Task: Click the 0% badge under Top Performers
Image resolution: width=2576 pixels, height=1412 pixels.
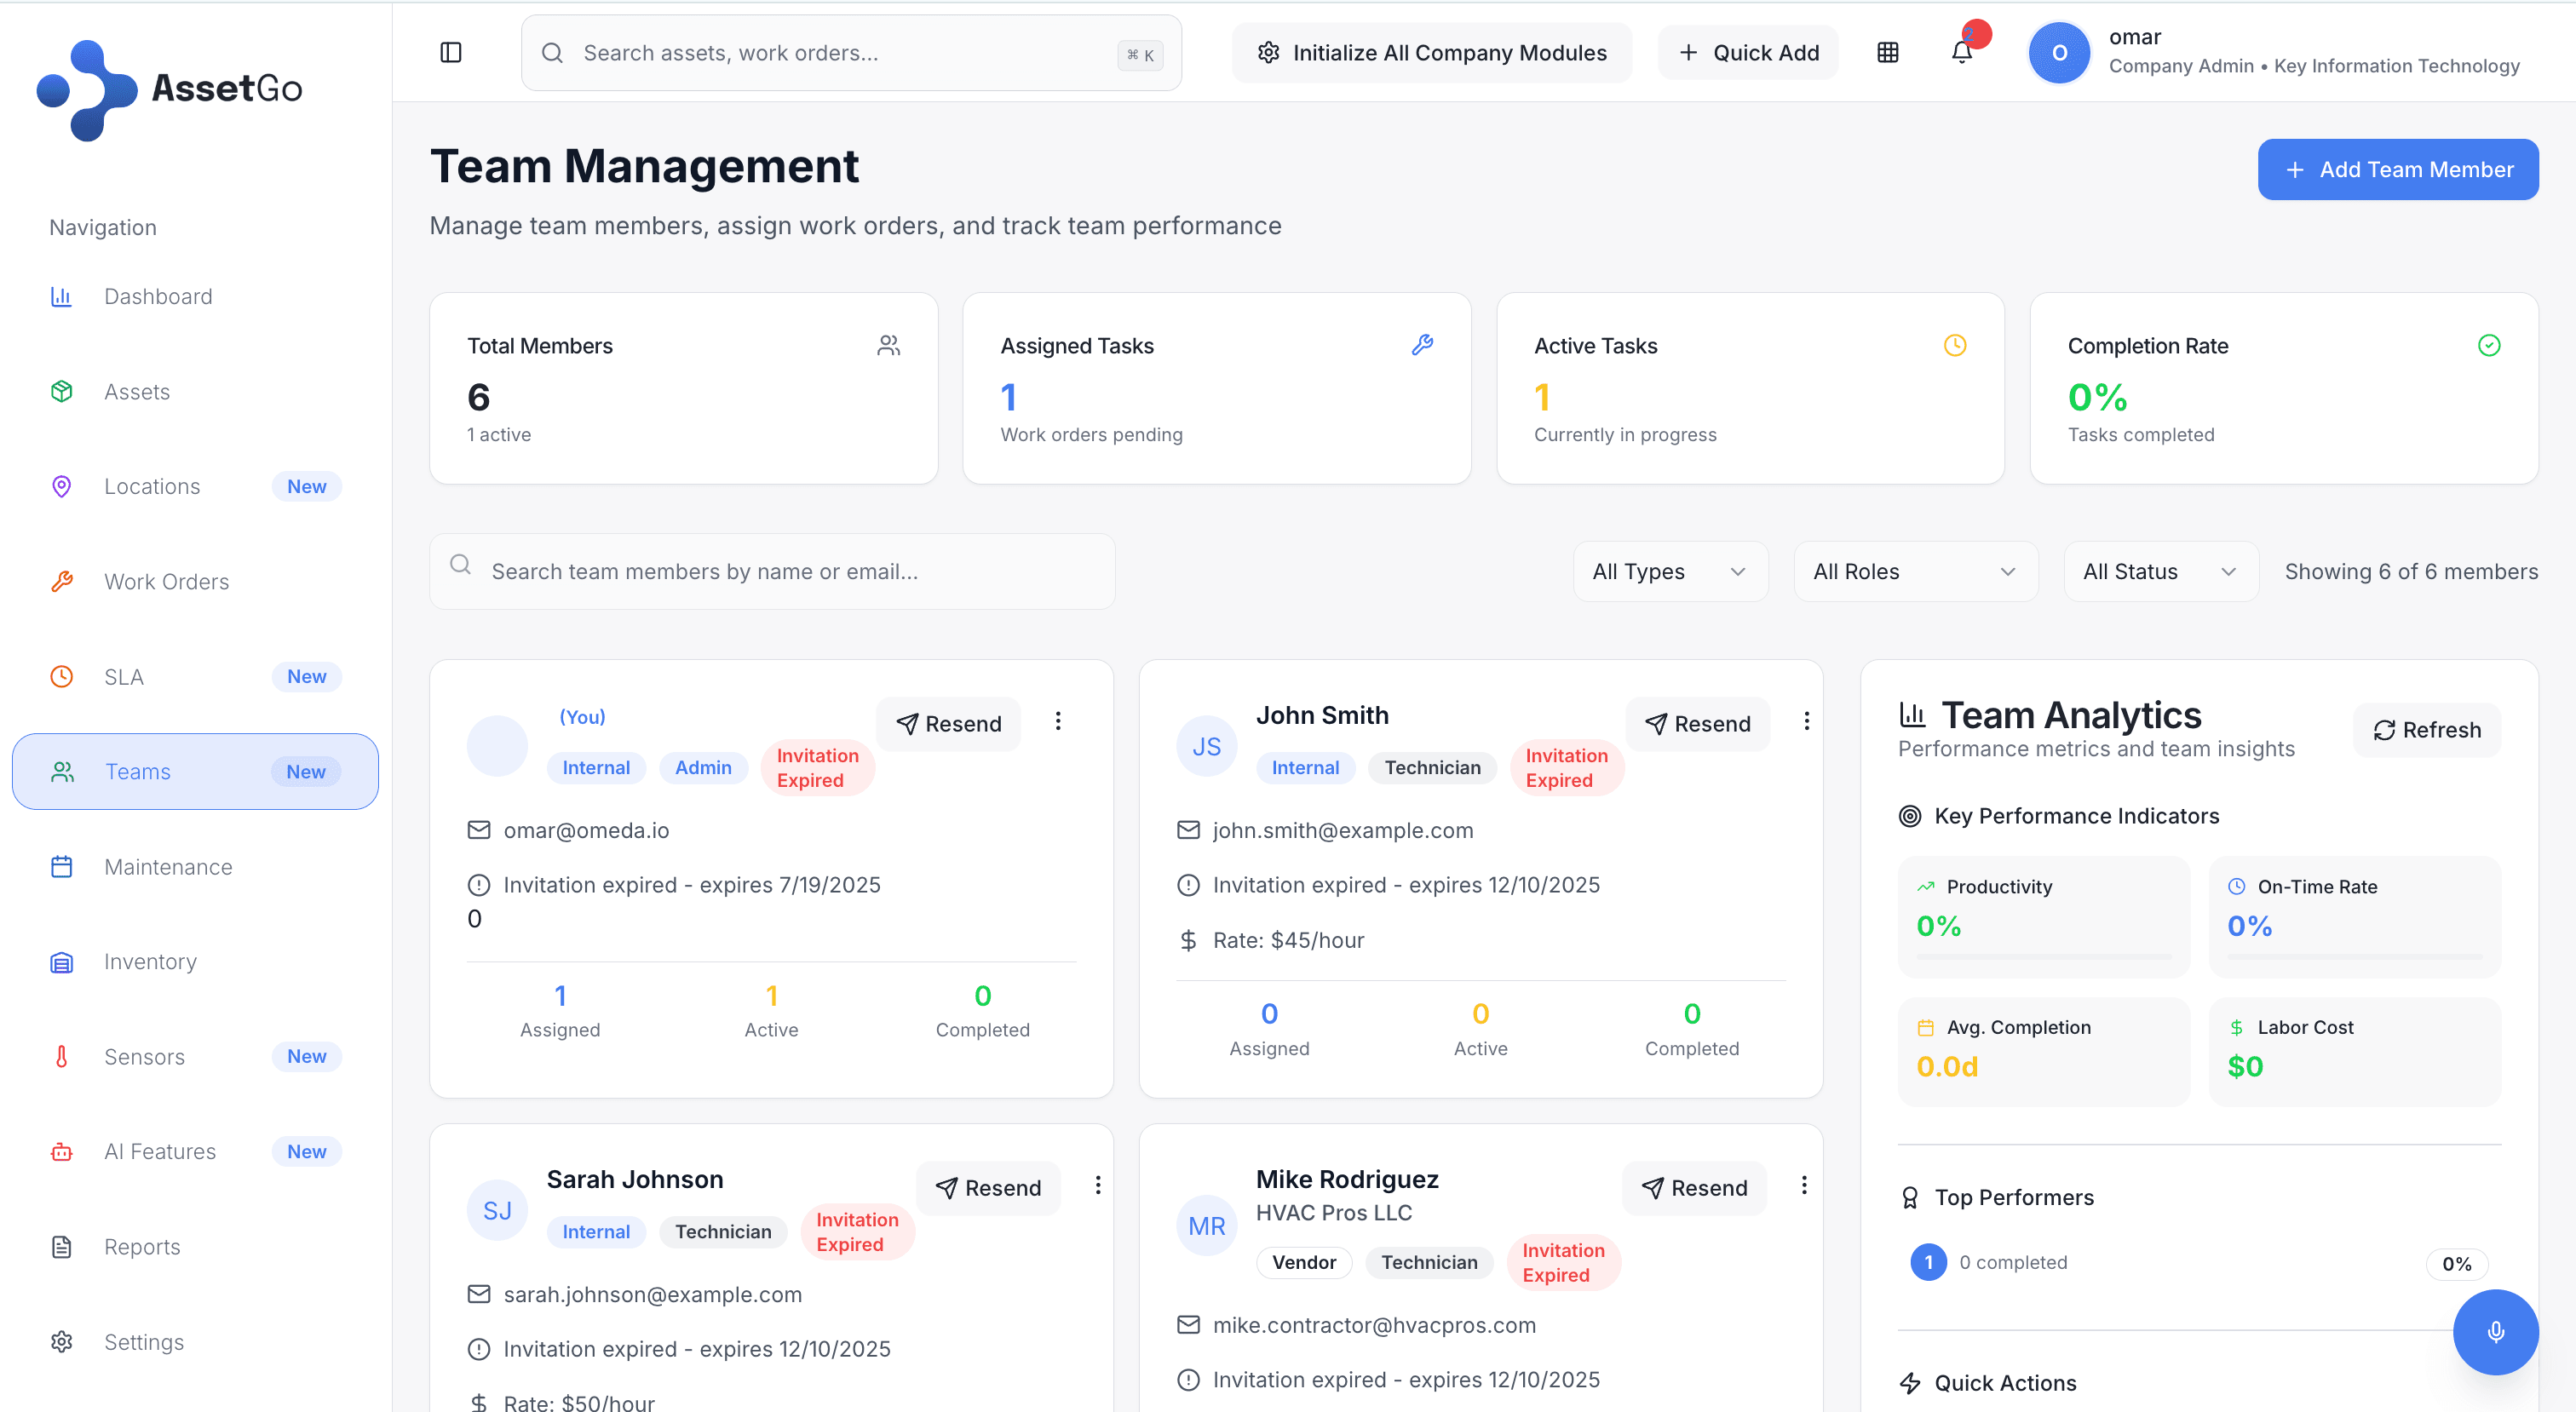Action: click(x=2456, y=1263)
